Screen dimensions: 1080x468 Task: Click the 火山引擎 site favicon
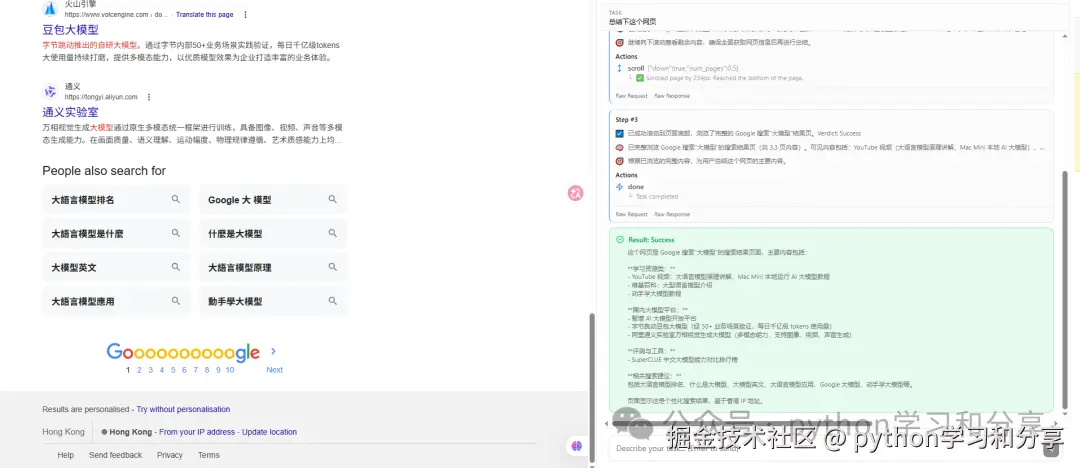click(x=50, y=9)
